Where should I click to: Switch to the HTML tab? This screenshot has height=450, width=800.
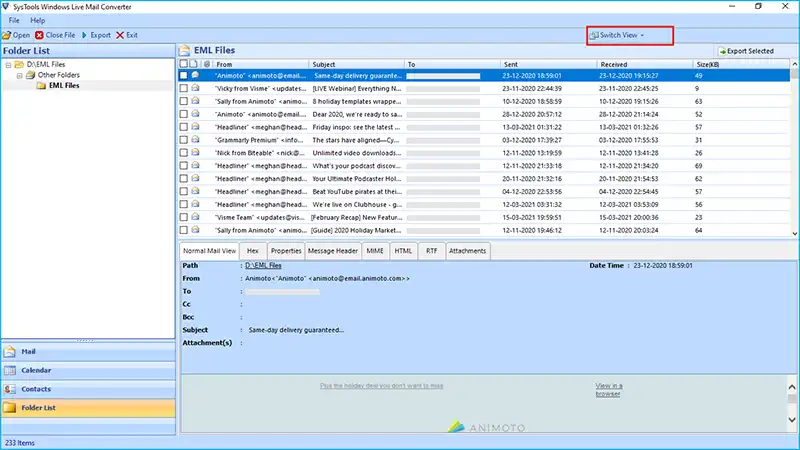click(403, 251)
